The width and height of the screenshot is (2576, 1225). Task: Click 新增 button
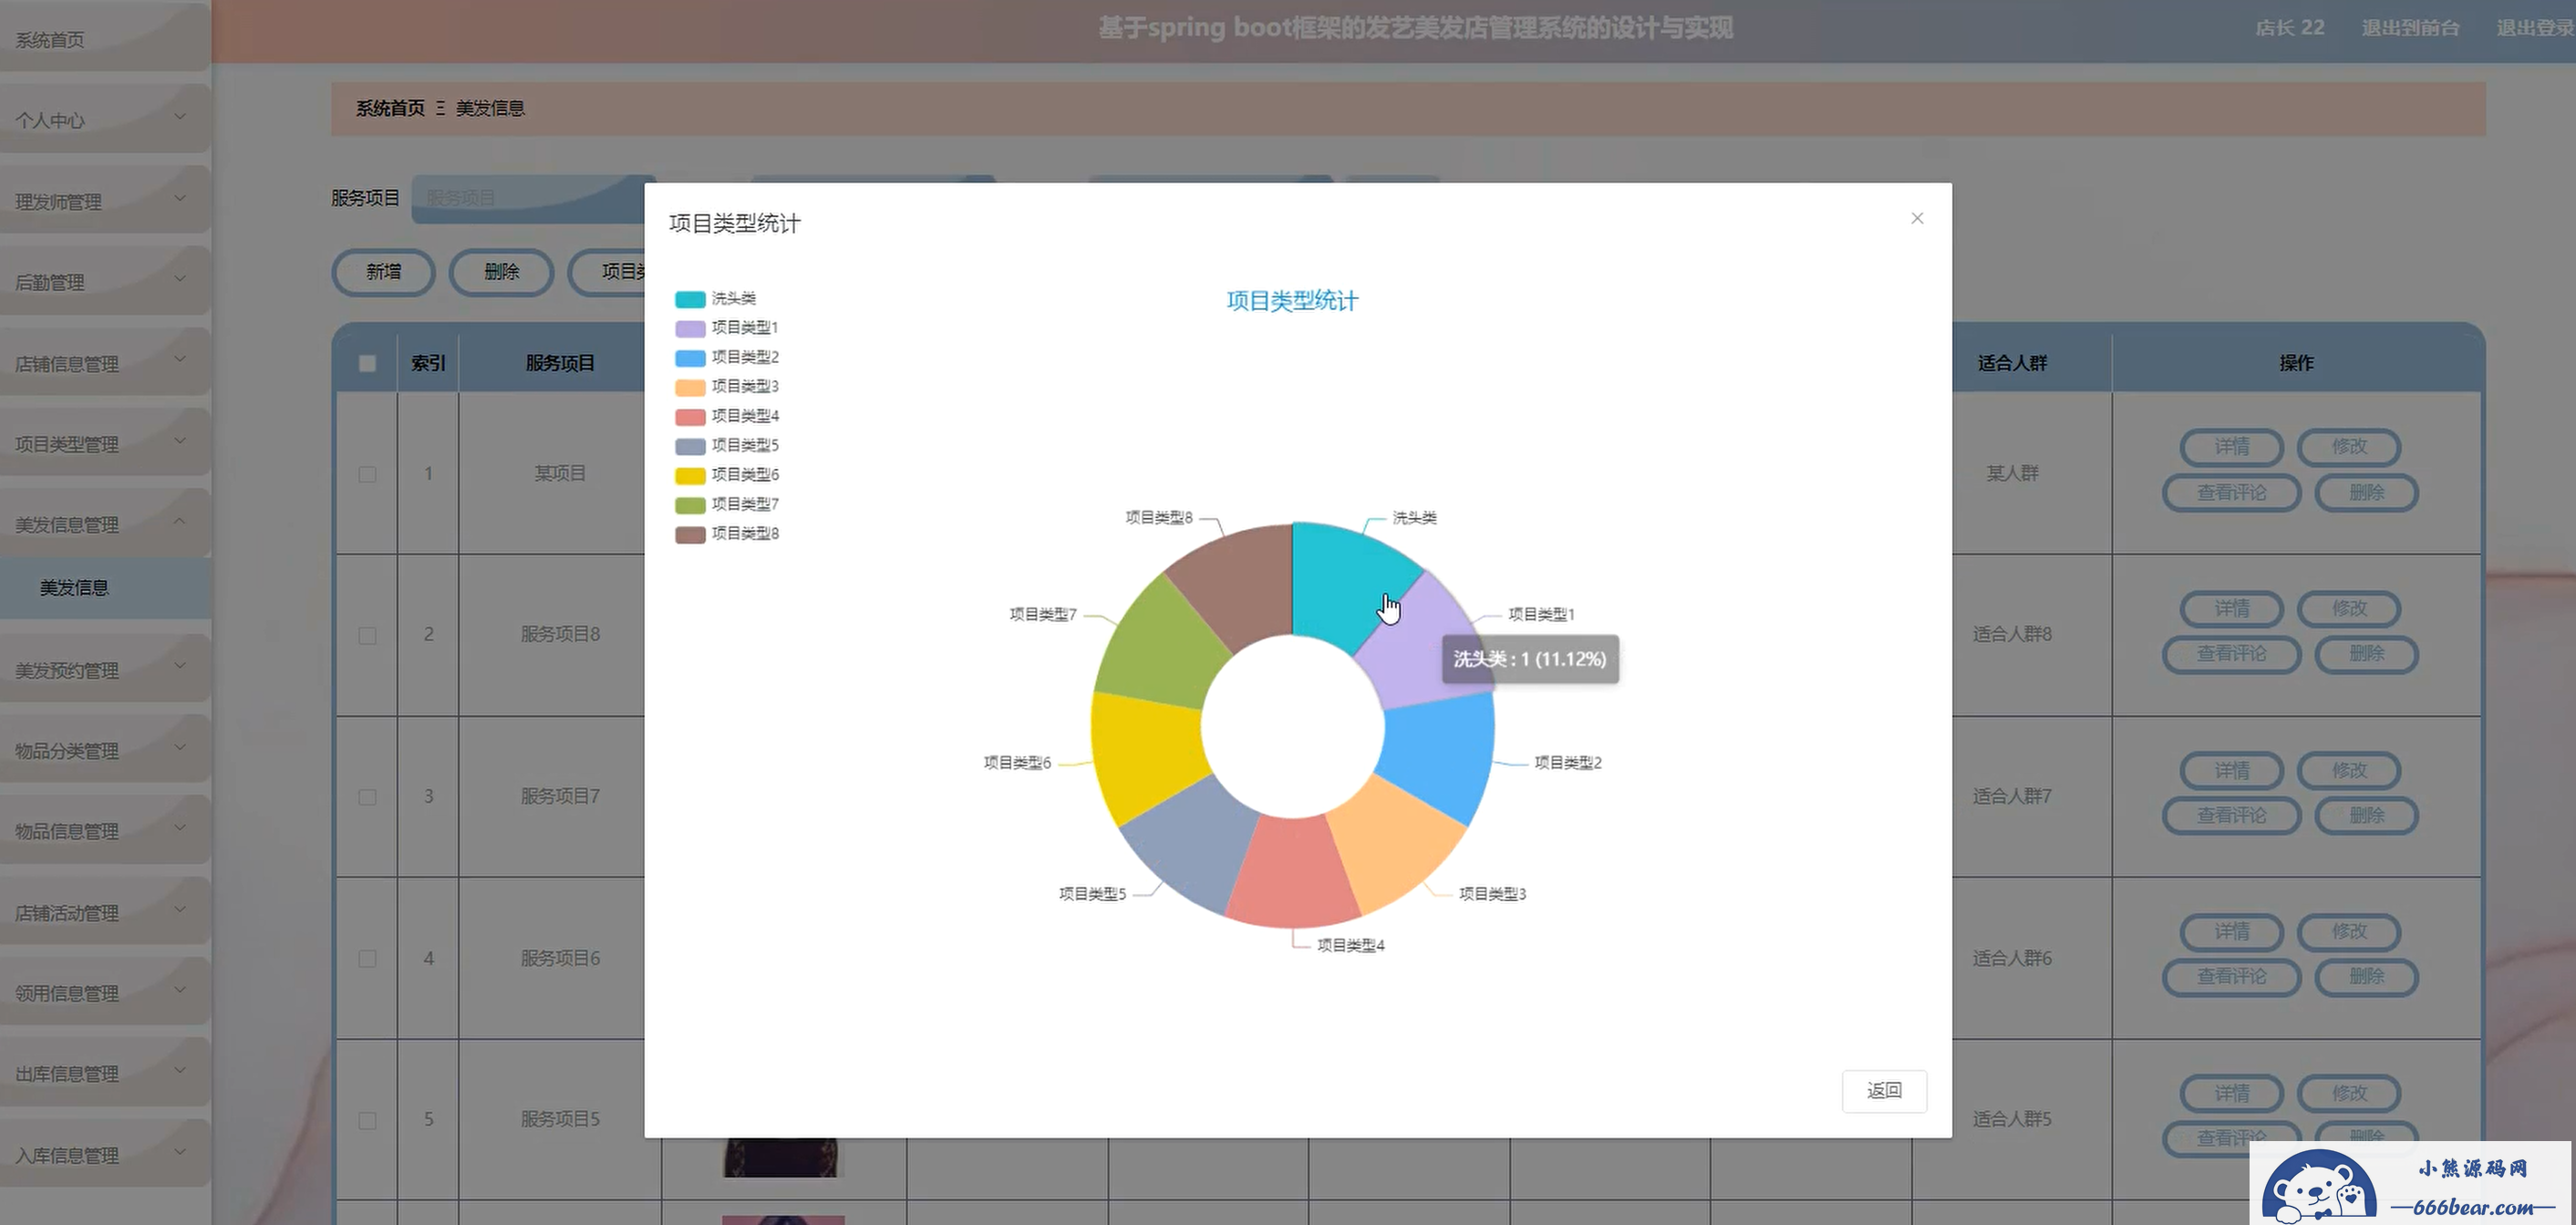[x=383, y=272]
